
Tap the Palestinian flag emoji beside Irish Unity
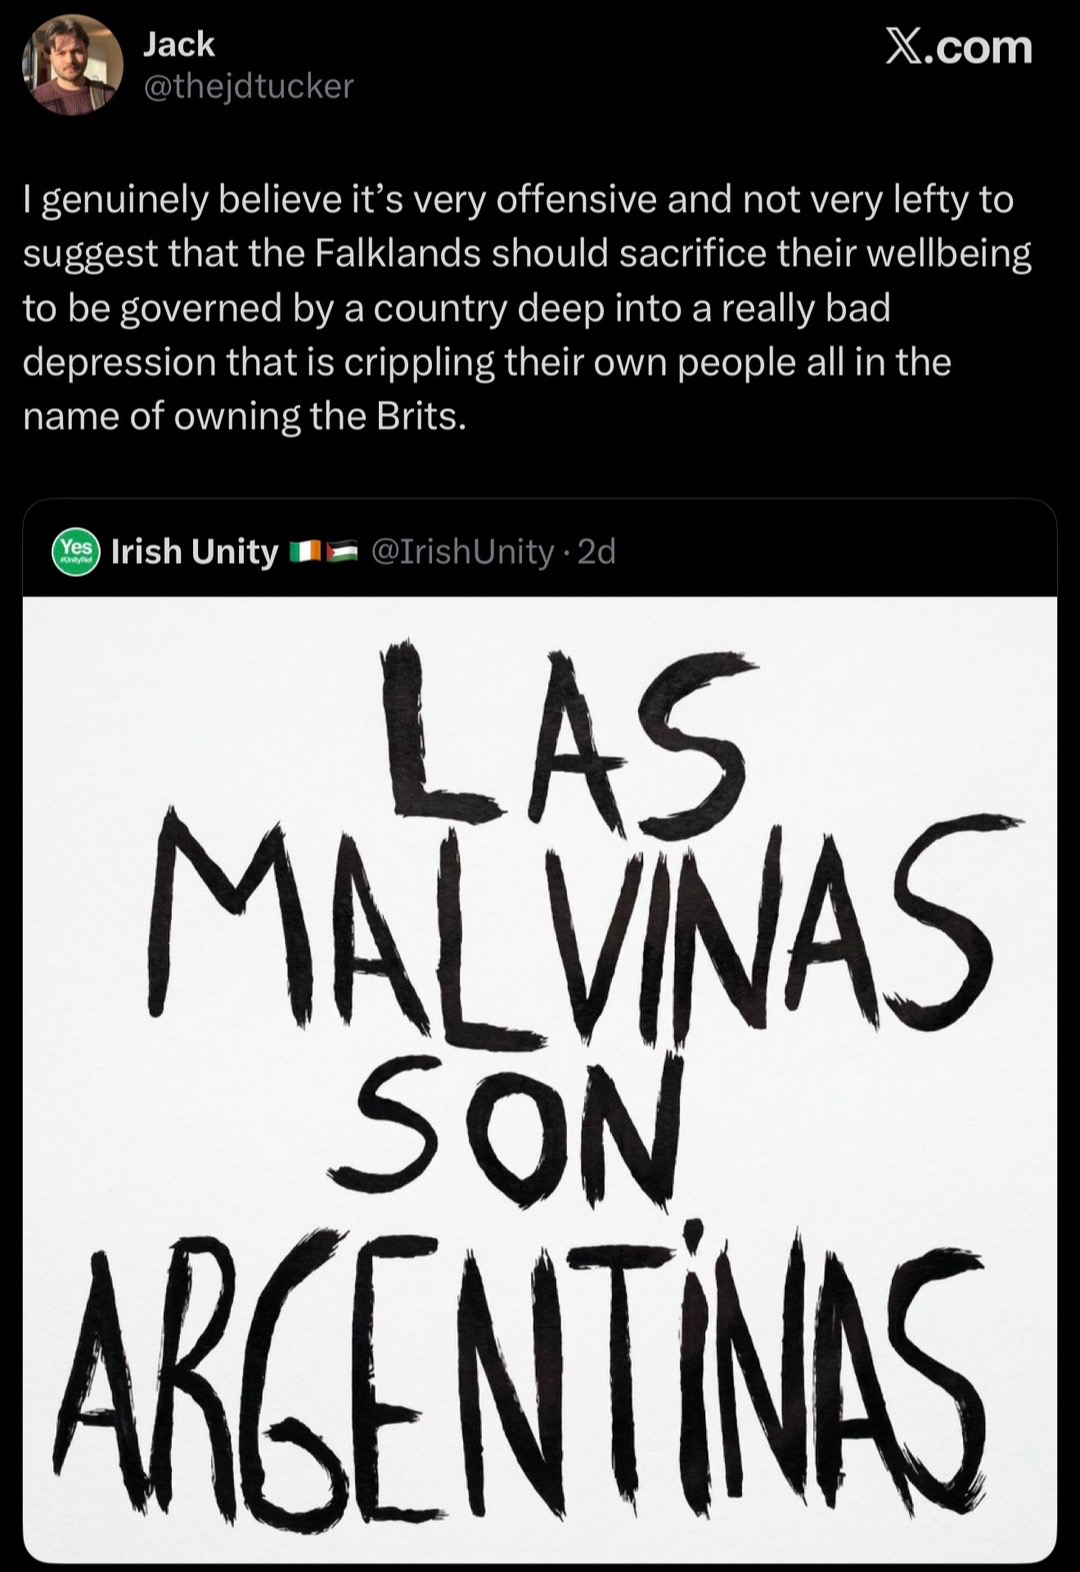pyautogui.click(x=340, y=551)
